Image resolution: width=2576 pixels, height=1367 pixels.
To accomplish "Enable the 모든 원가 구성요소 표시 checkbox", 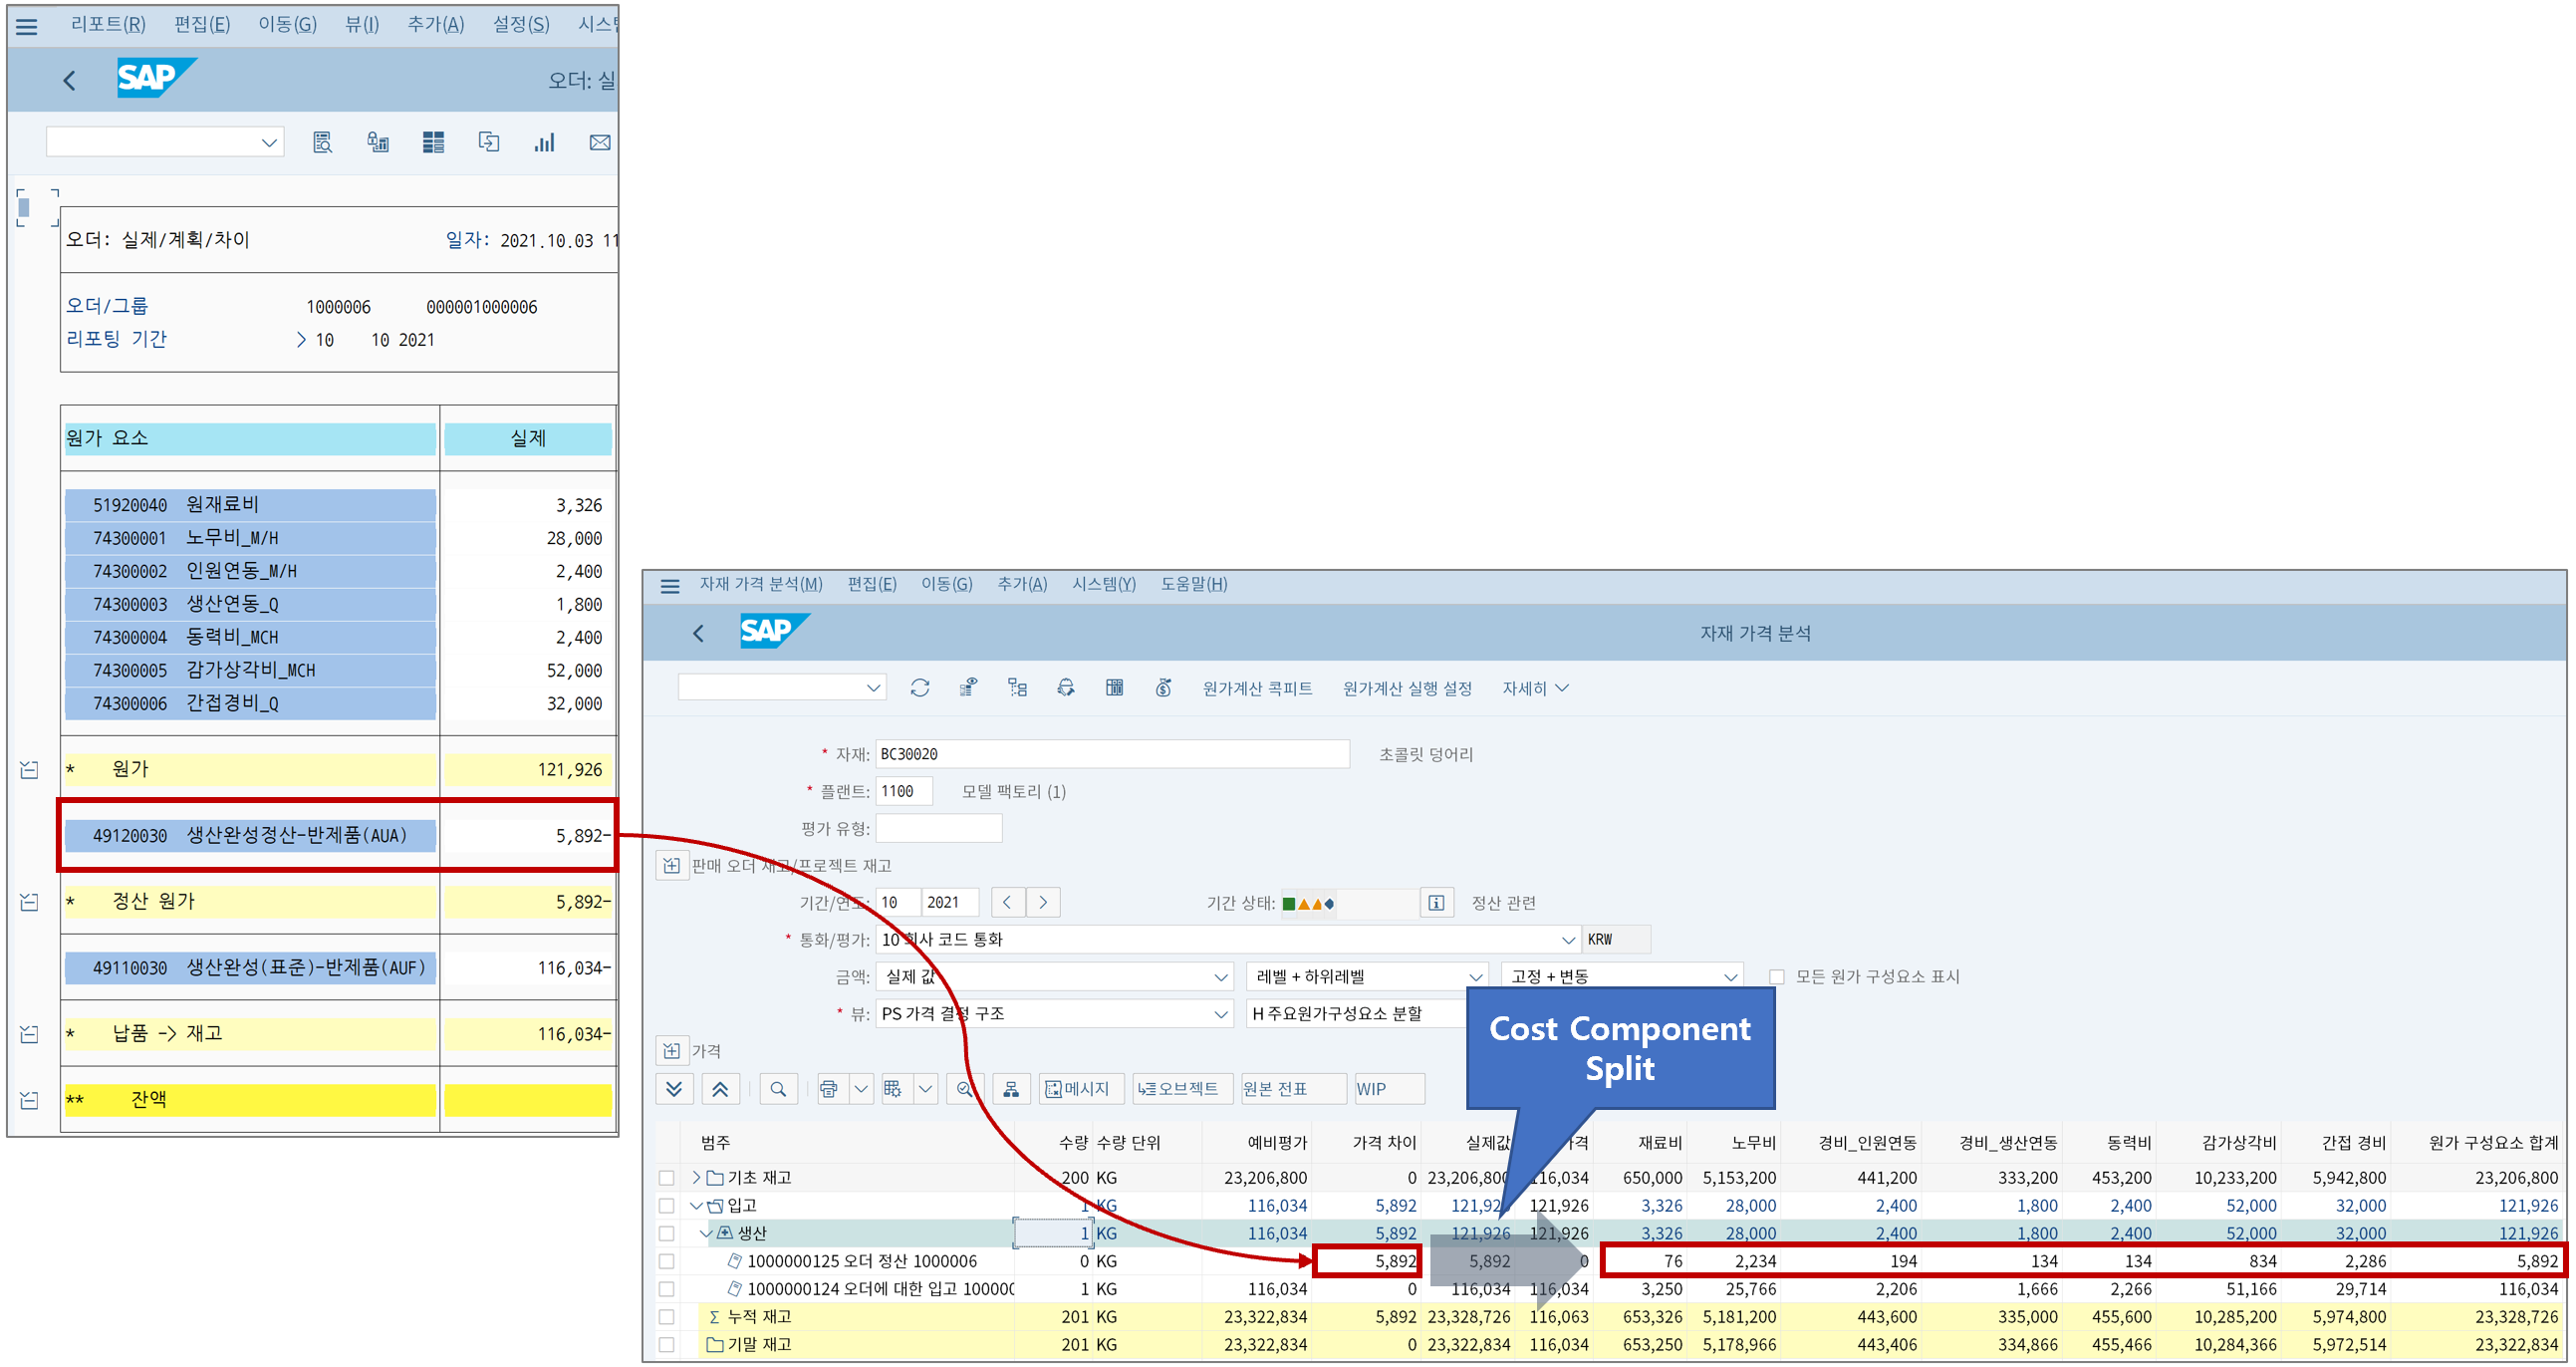I will click(x=1776, y=977).
